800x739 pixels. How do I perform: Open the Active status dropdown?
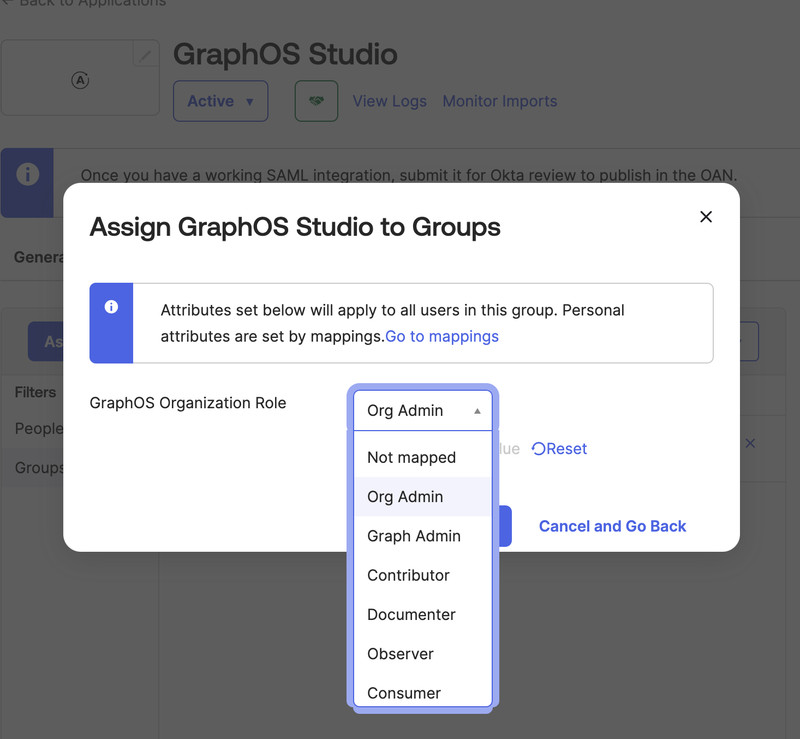click(x=220, y=101)
